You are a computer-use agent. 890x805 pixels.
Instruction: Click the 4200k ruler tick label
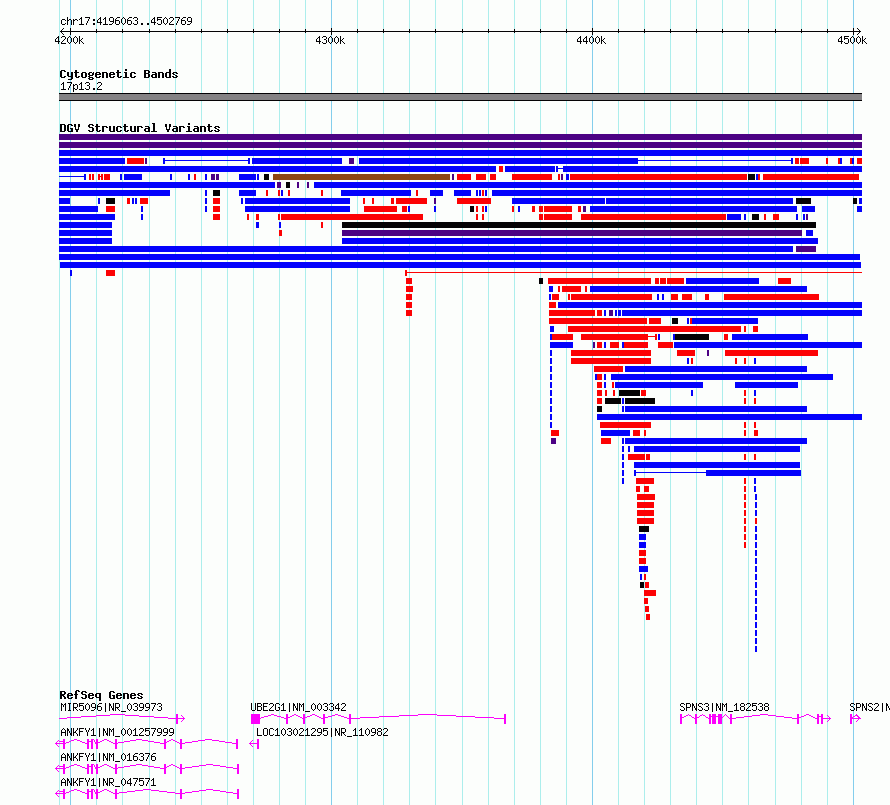pos(69,40)
